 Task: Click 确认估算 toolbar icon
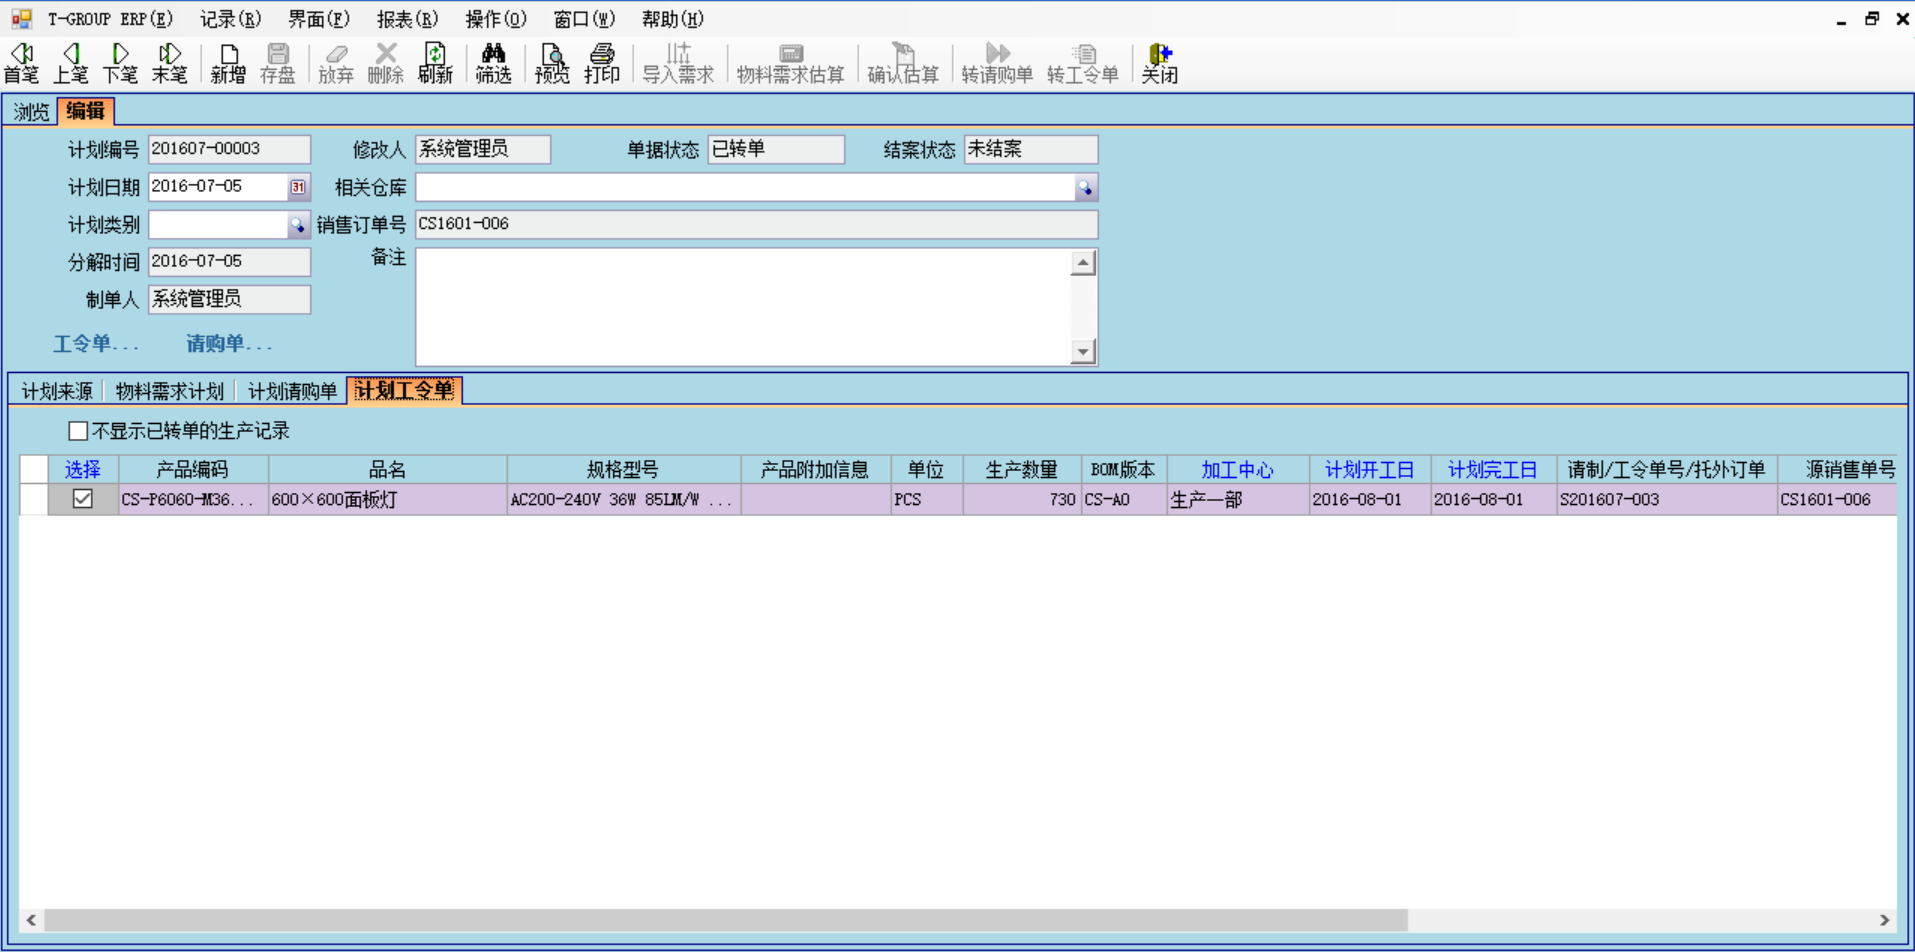[903, 63]
